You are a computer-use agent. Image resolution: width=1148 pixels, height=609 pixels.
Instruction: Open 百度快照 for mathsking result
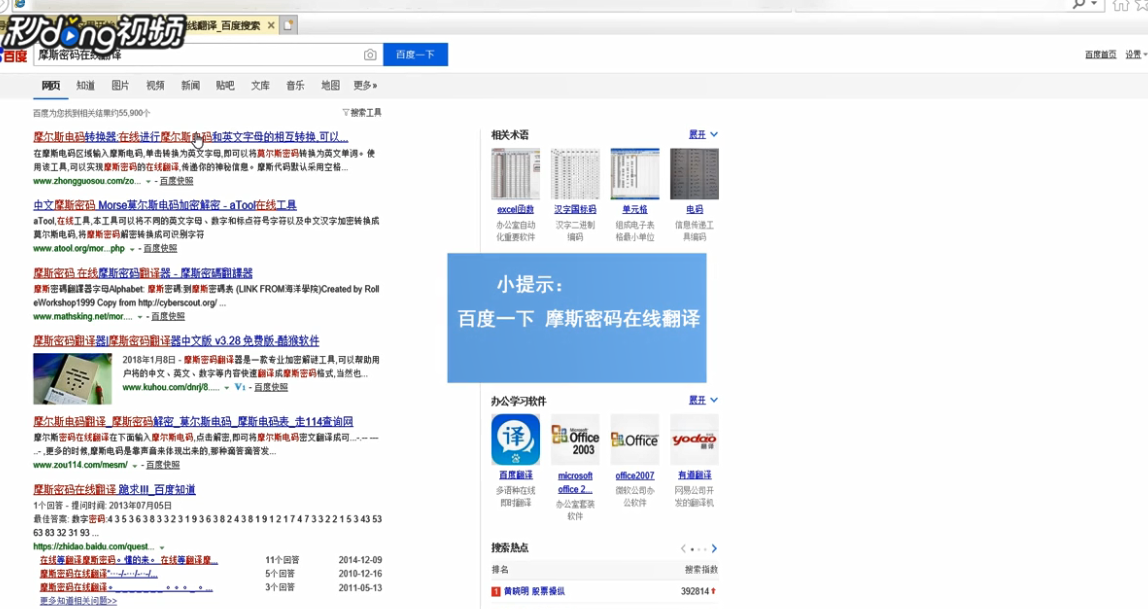point(168,316)
